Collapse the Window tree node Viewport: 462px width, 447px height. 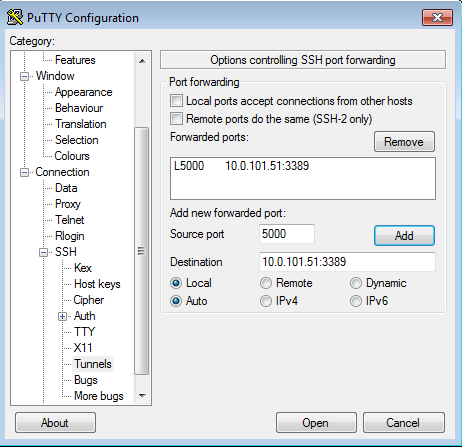pyautogui.click(x=24, y=77)
